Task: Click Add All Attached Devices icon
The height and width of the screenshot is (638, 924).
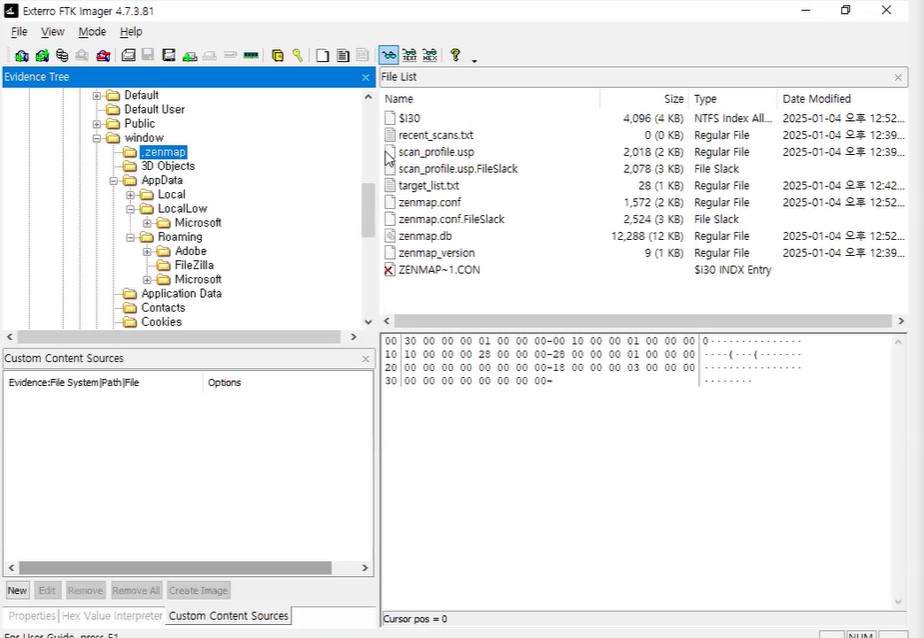Action: [42, 55]
